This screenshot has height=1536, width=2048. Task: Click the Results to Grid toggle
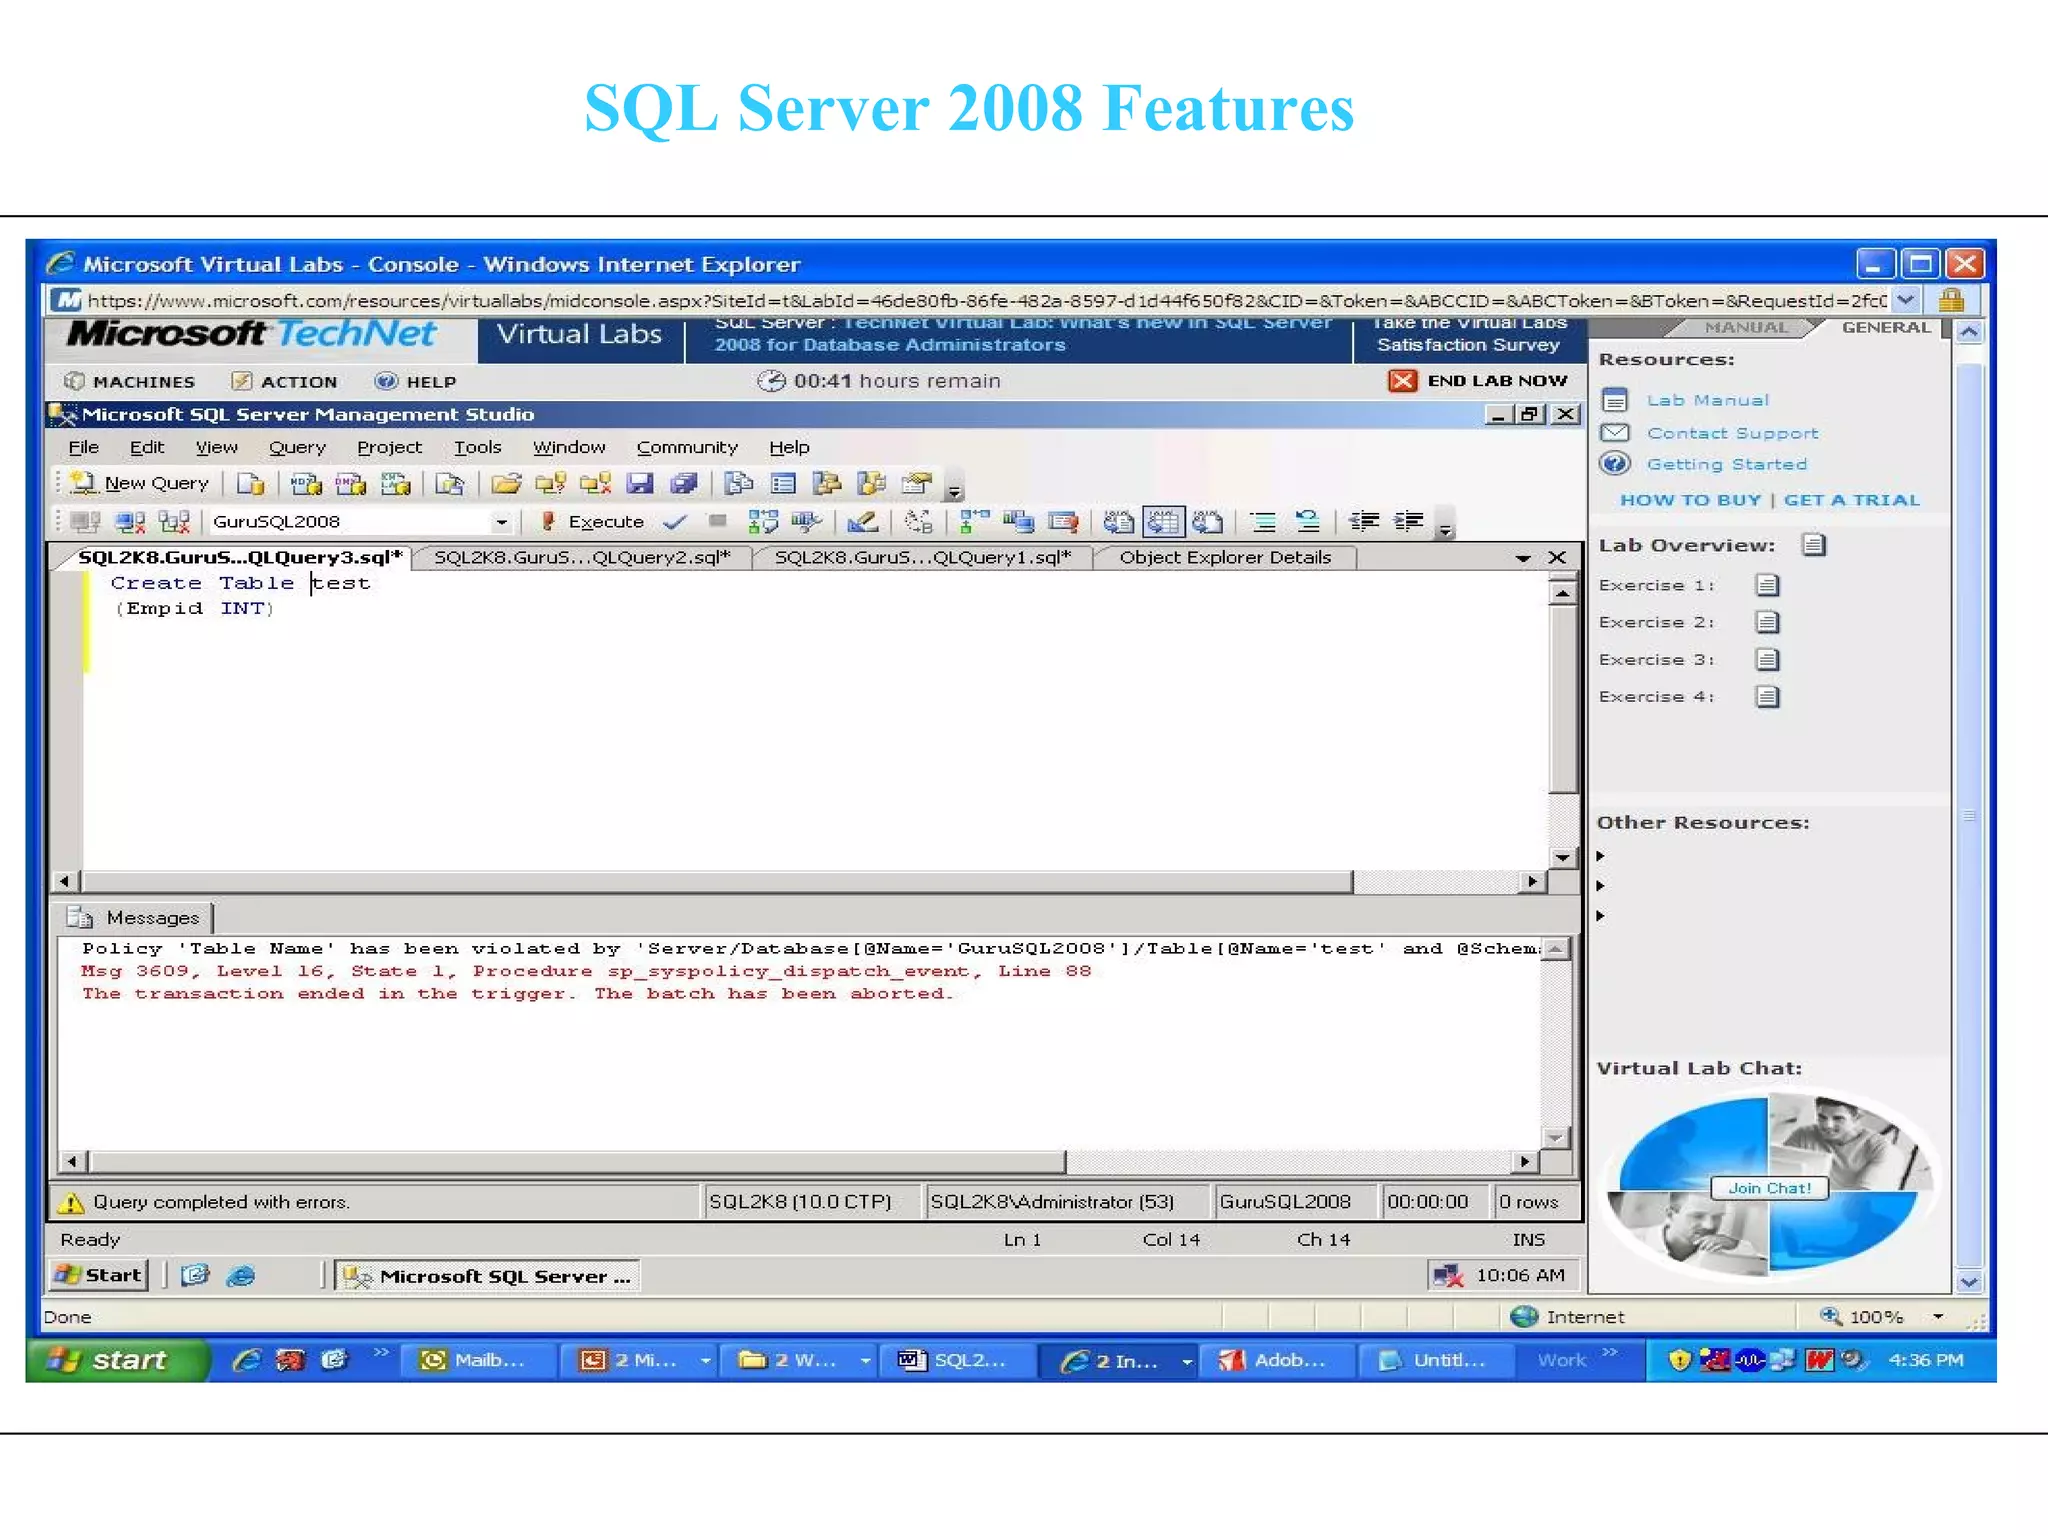point(1163,522)
